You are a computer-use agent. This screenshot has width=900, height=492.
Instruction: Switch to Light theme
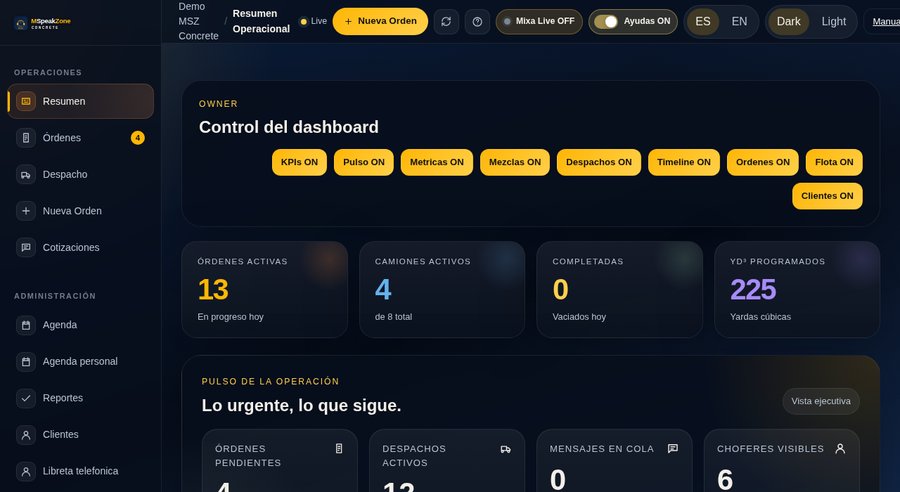[x=833, y=22]
